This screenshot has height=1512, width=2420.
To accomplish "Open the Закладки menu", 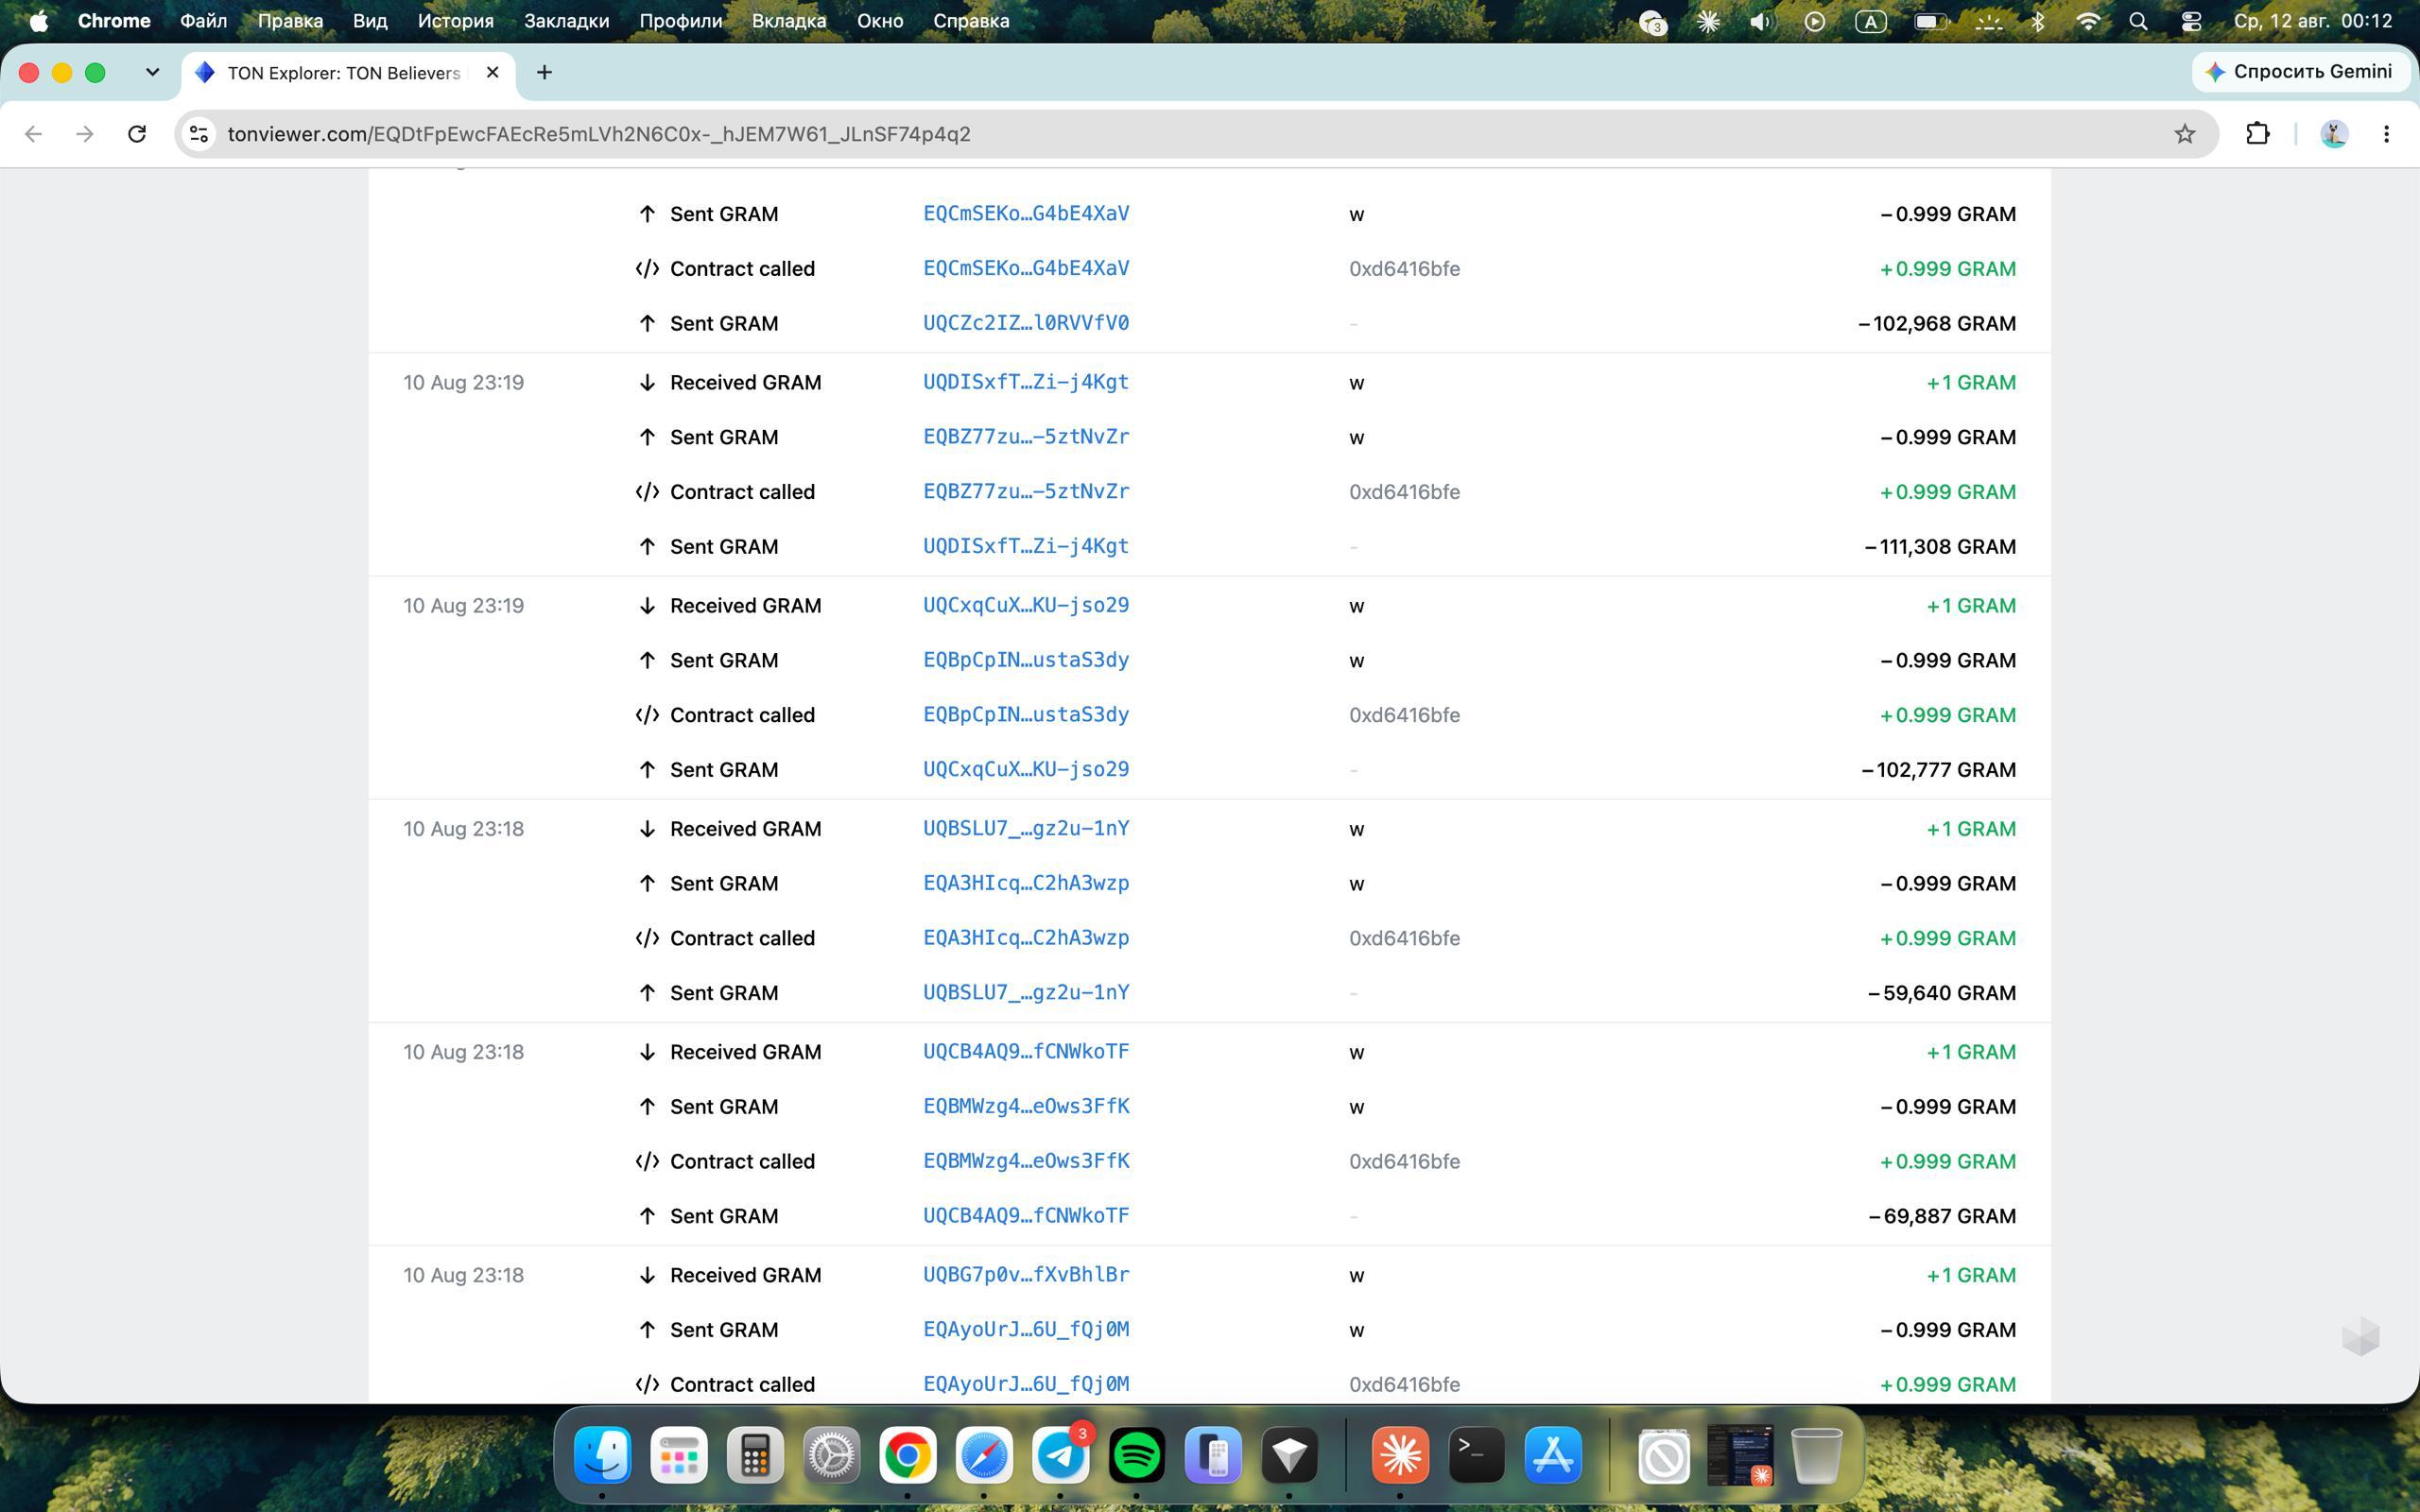I will point(566,21).
